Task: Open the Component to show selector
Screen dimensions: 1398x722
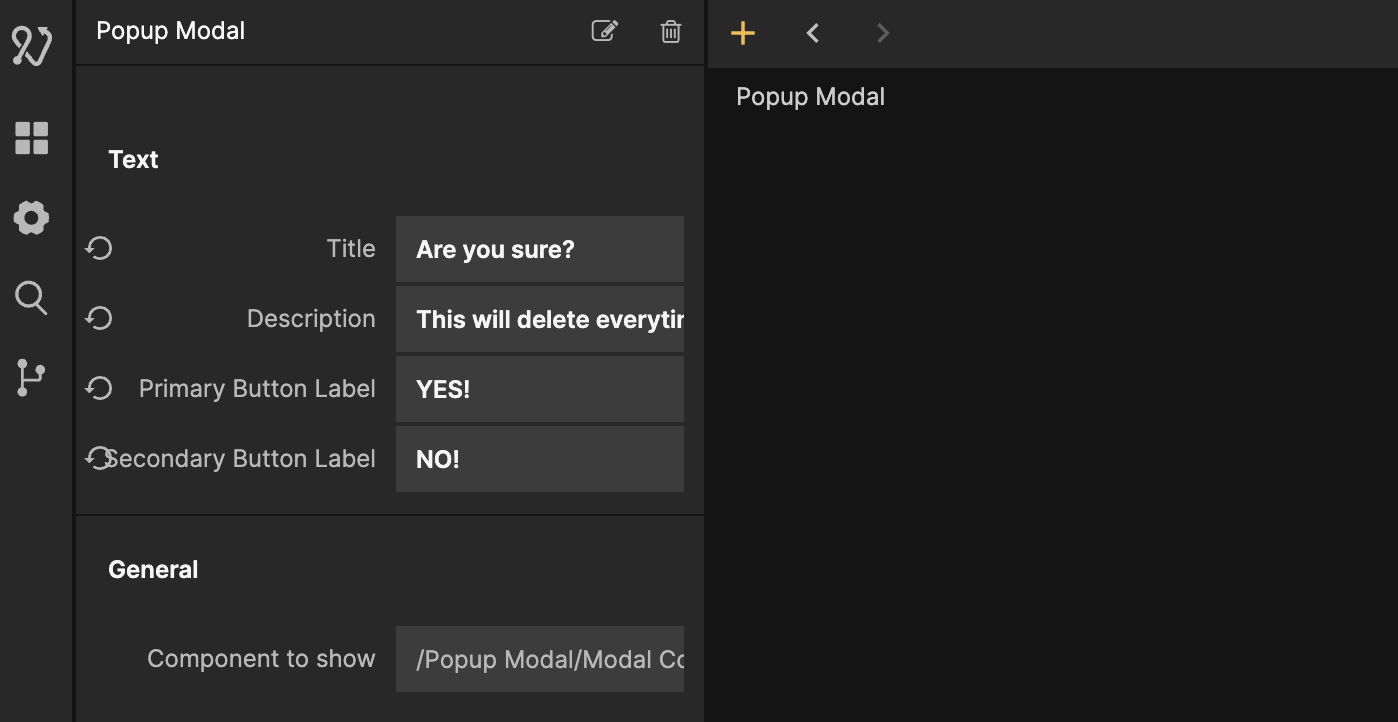Action: (x=540, y=659)
